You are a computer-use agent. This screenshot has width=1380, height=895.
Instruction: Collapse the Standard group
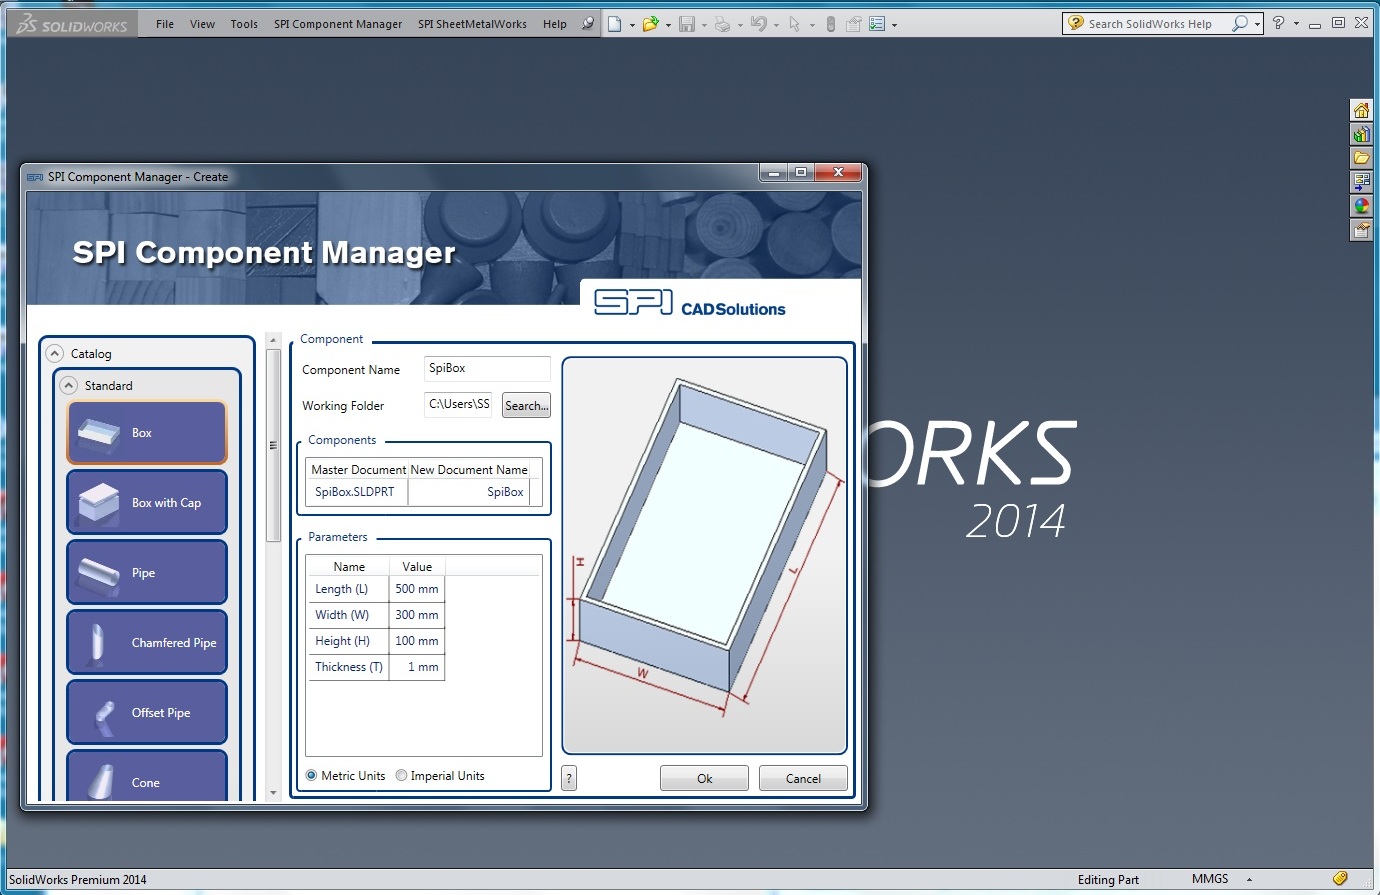(69, 386)
